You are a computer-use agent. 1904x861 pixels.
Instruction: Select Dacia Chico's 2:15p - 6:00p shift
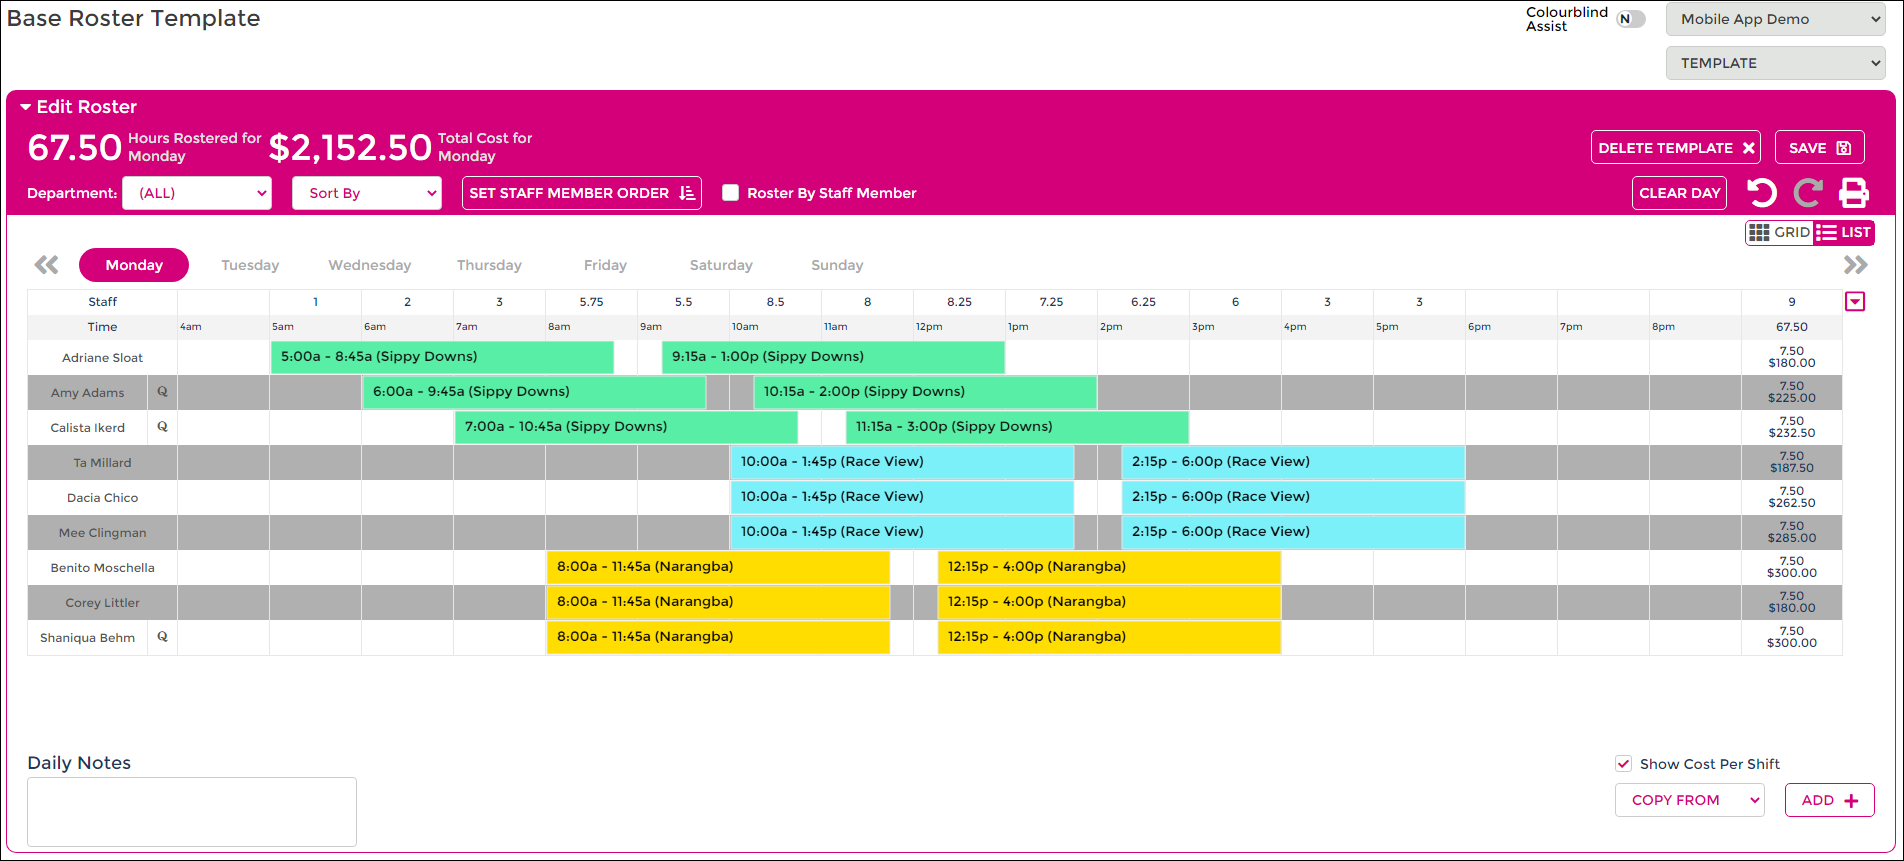point(1293,497)
